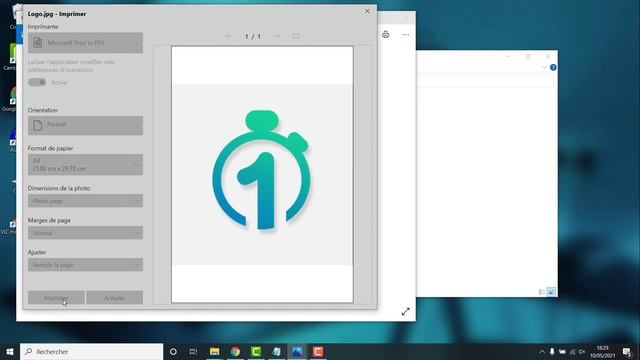Open the Windows Start menu

10,351
